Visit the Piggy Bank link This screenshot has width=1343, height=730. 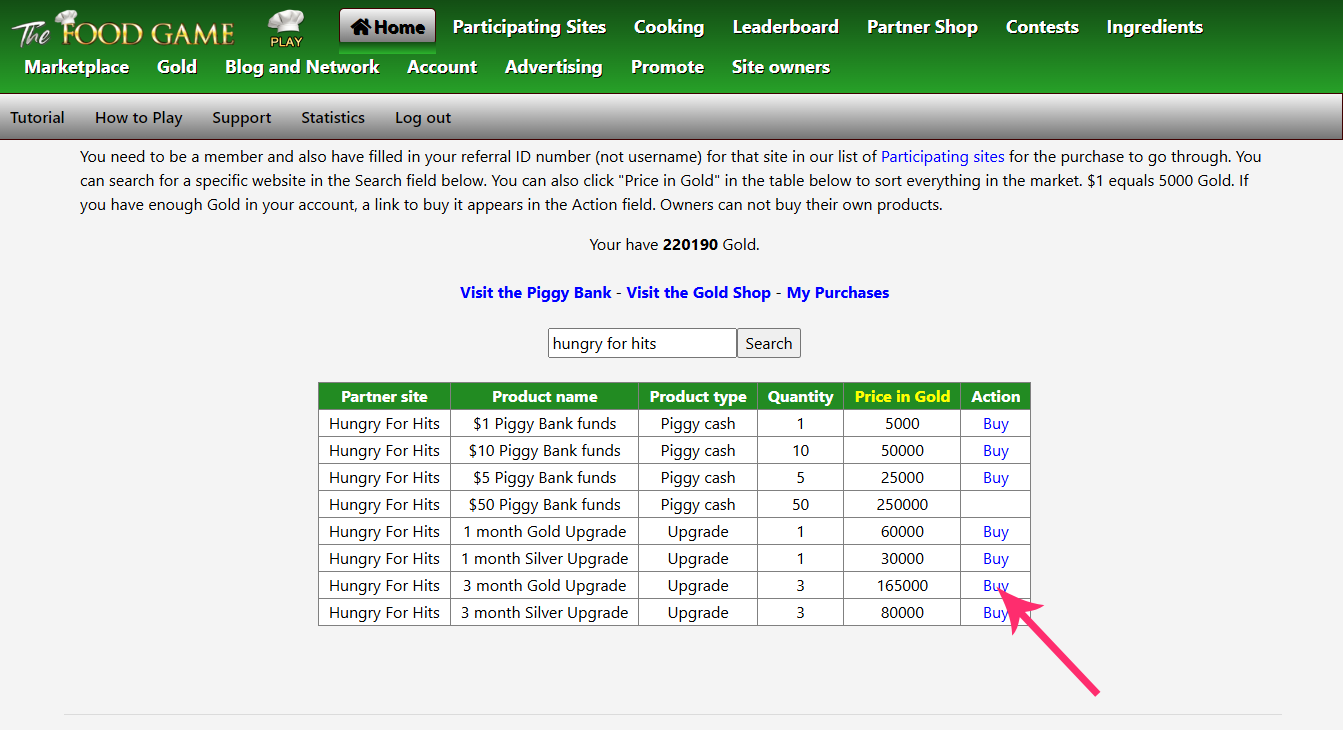[x=536, y=293]
